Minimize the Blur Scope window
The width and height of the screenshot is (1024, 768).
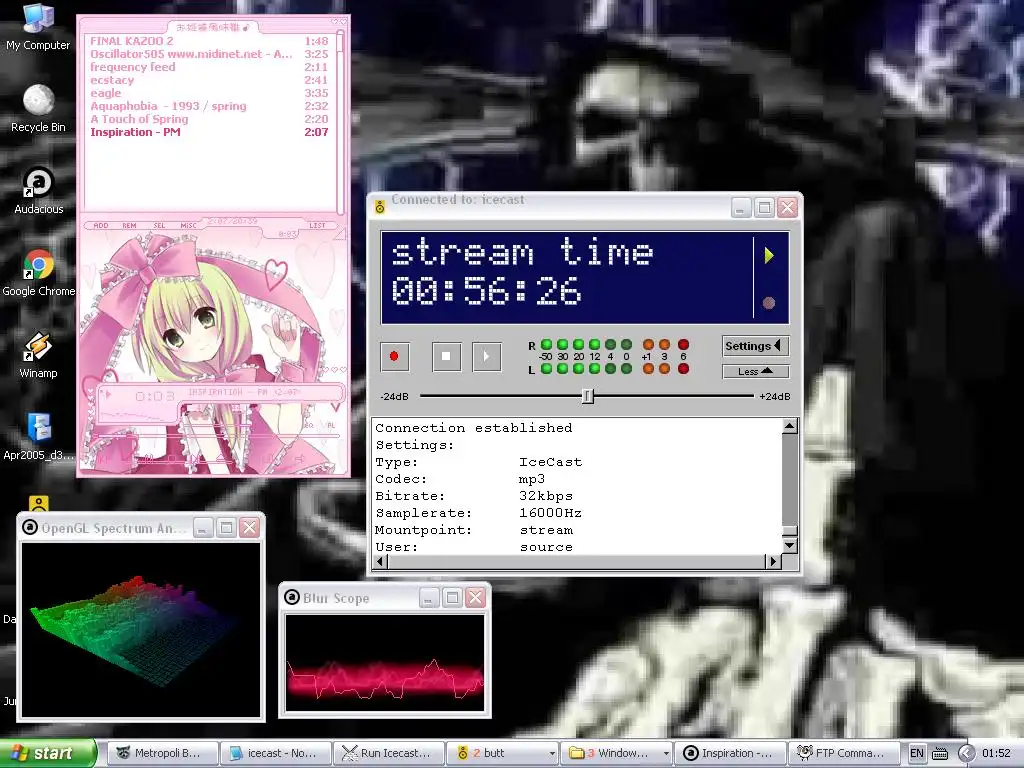pos(428,598)
